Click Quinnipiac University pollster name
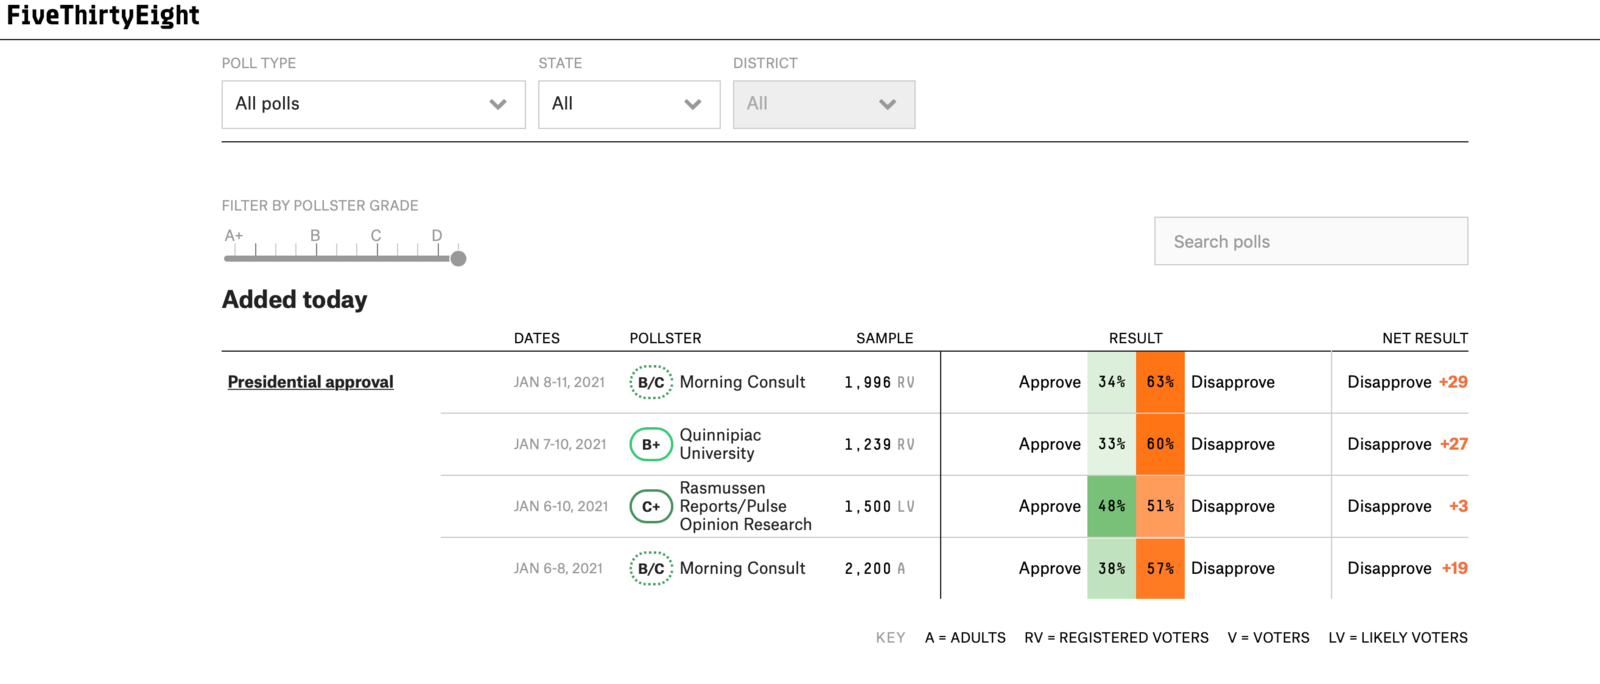1600x684 pixels. [x=720, y=444]
